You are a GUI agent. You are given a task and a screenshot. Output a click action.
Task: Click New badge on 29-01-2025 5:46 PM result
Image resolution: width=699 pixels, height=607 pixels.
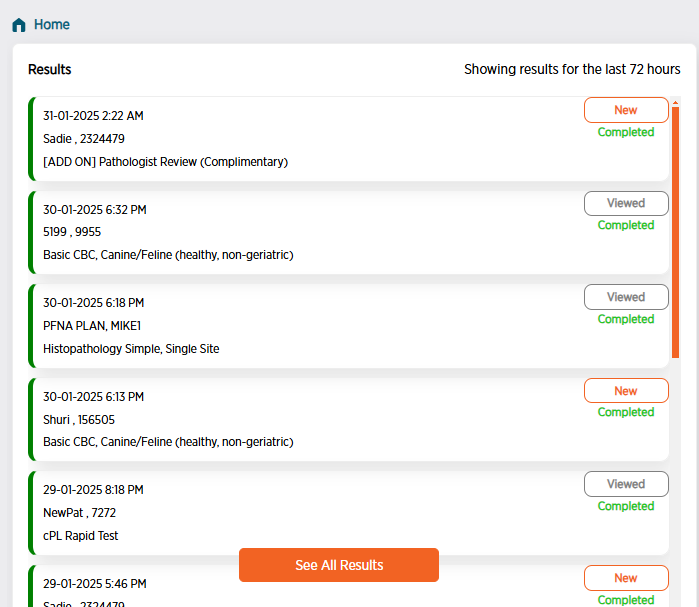coord(626,578)
